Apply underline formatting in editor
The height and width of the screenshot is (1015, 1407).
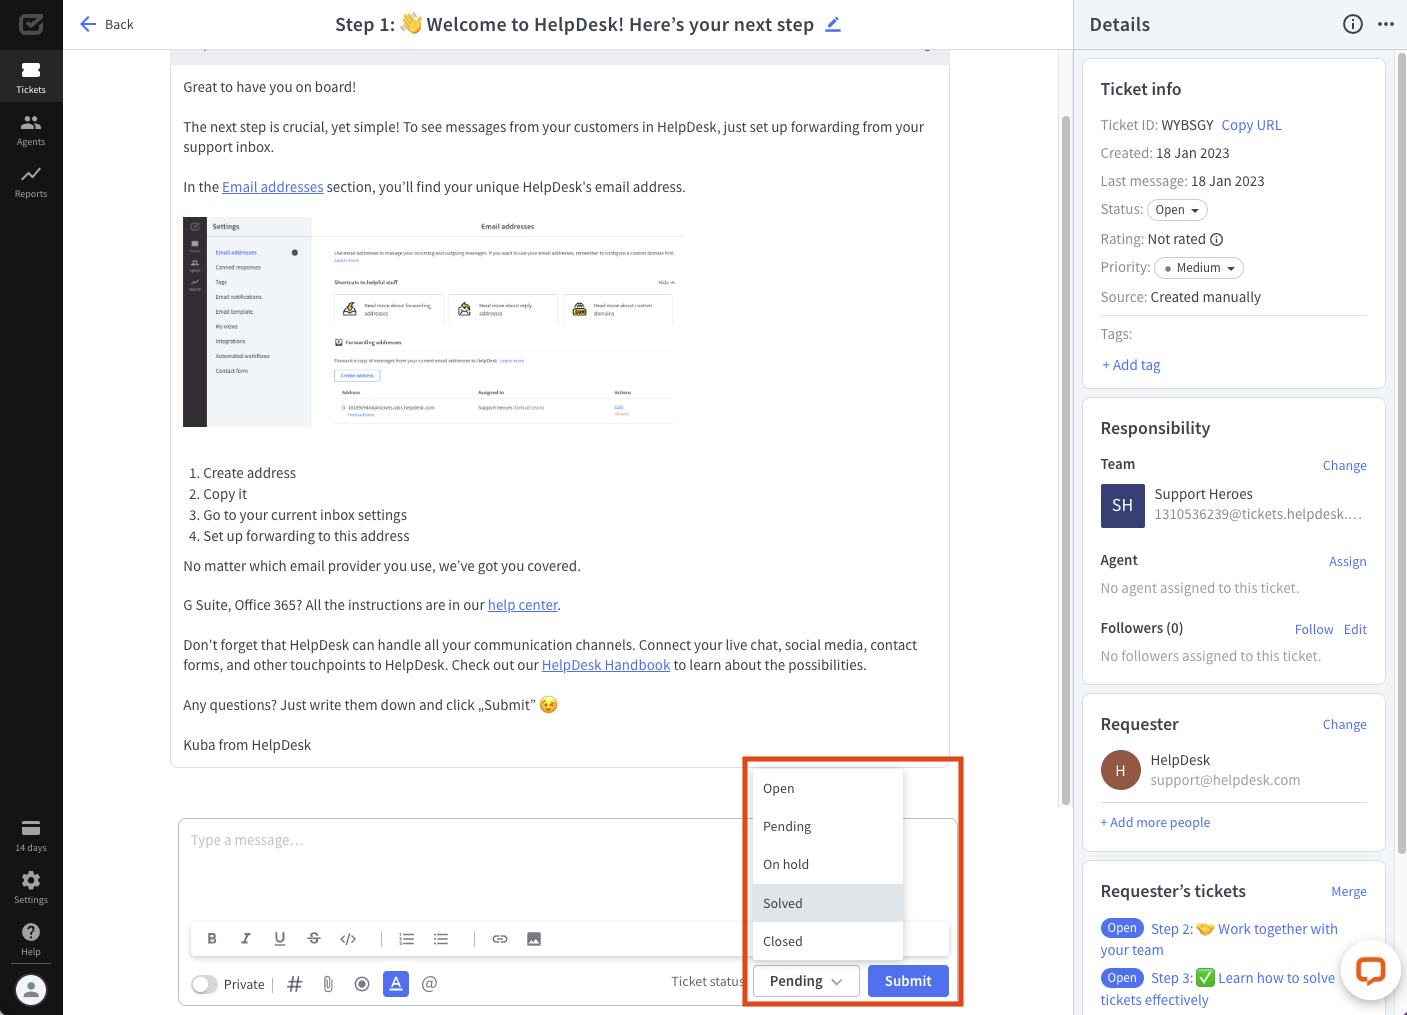[x=280, y=939]
